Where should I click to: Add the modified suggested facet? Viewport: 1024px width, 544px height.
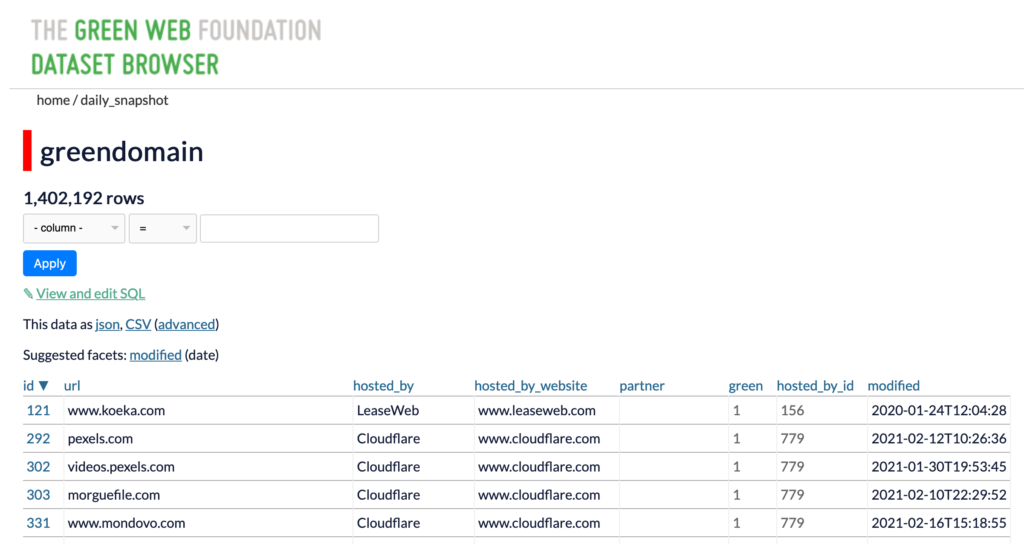pos(155,355)
